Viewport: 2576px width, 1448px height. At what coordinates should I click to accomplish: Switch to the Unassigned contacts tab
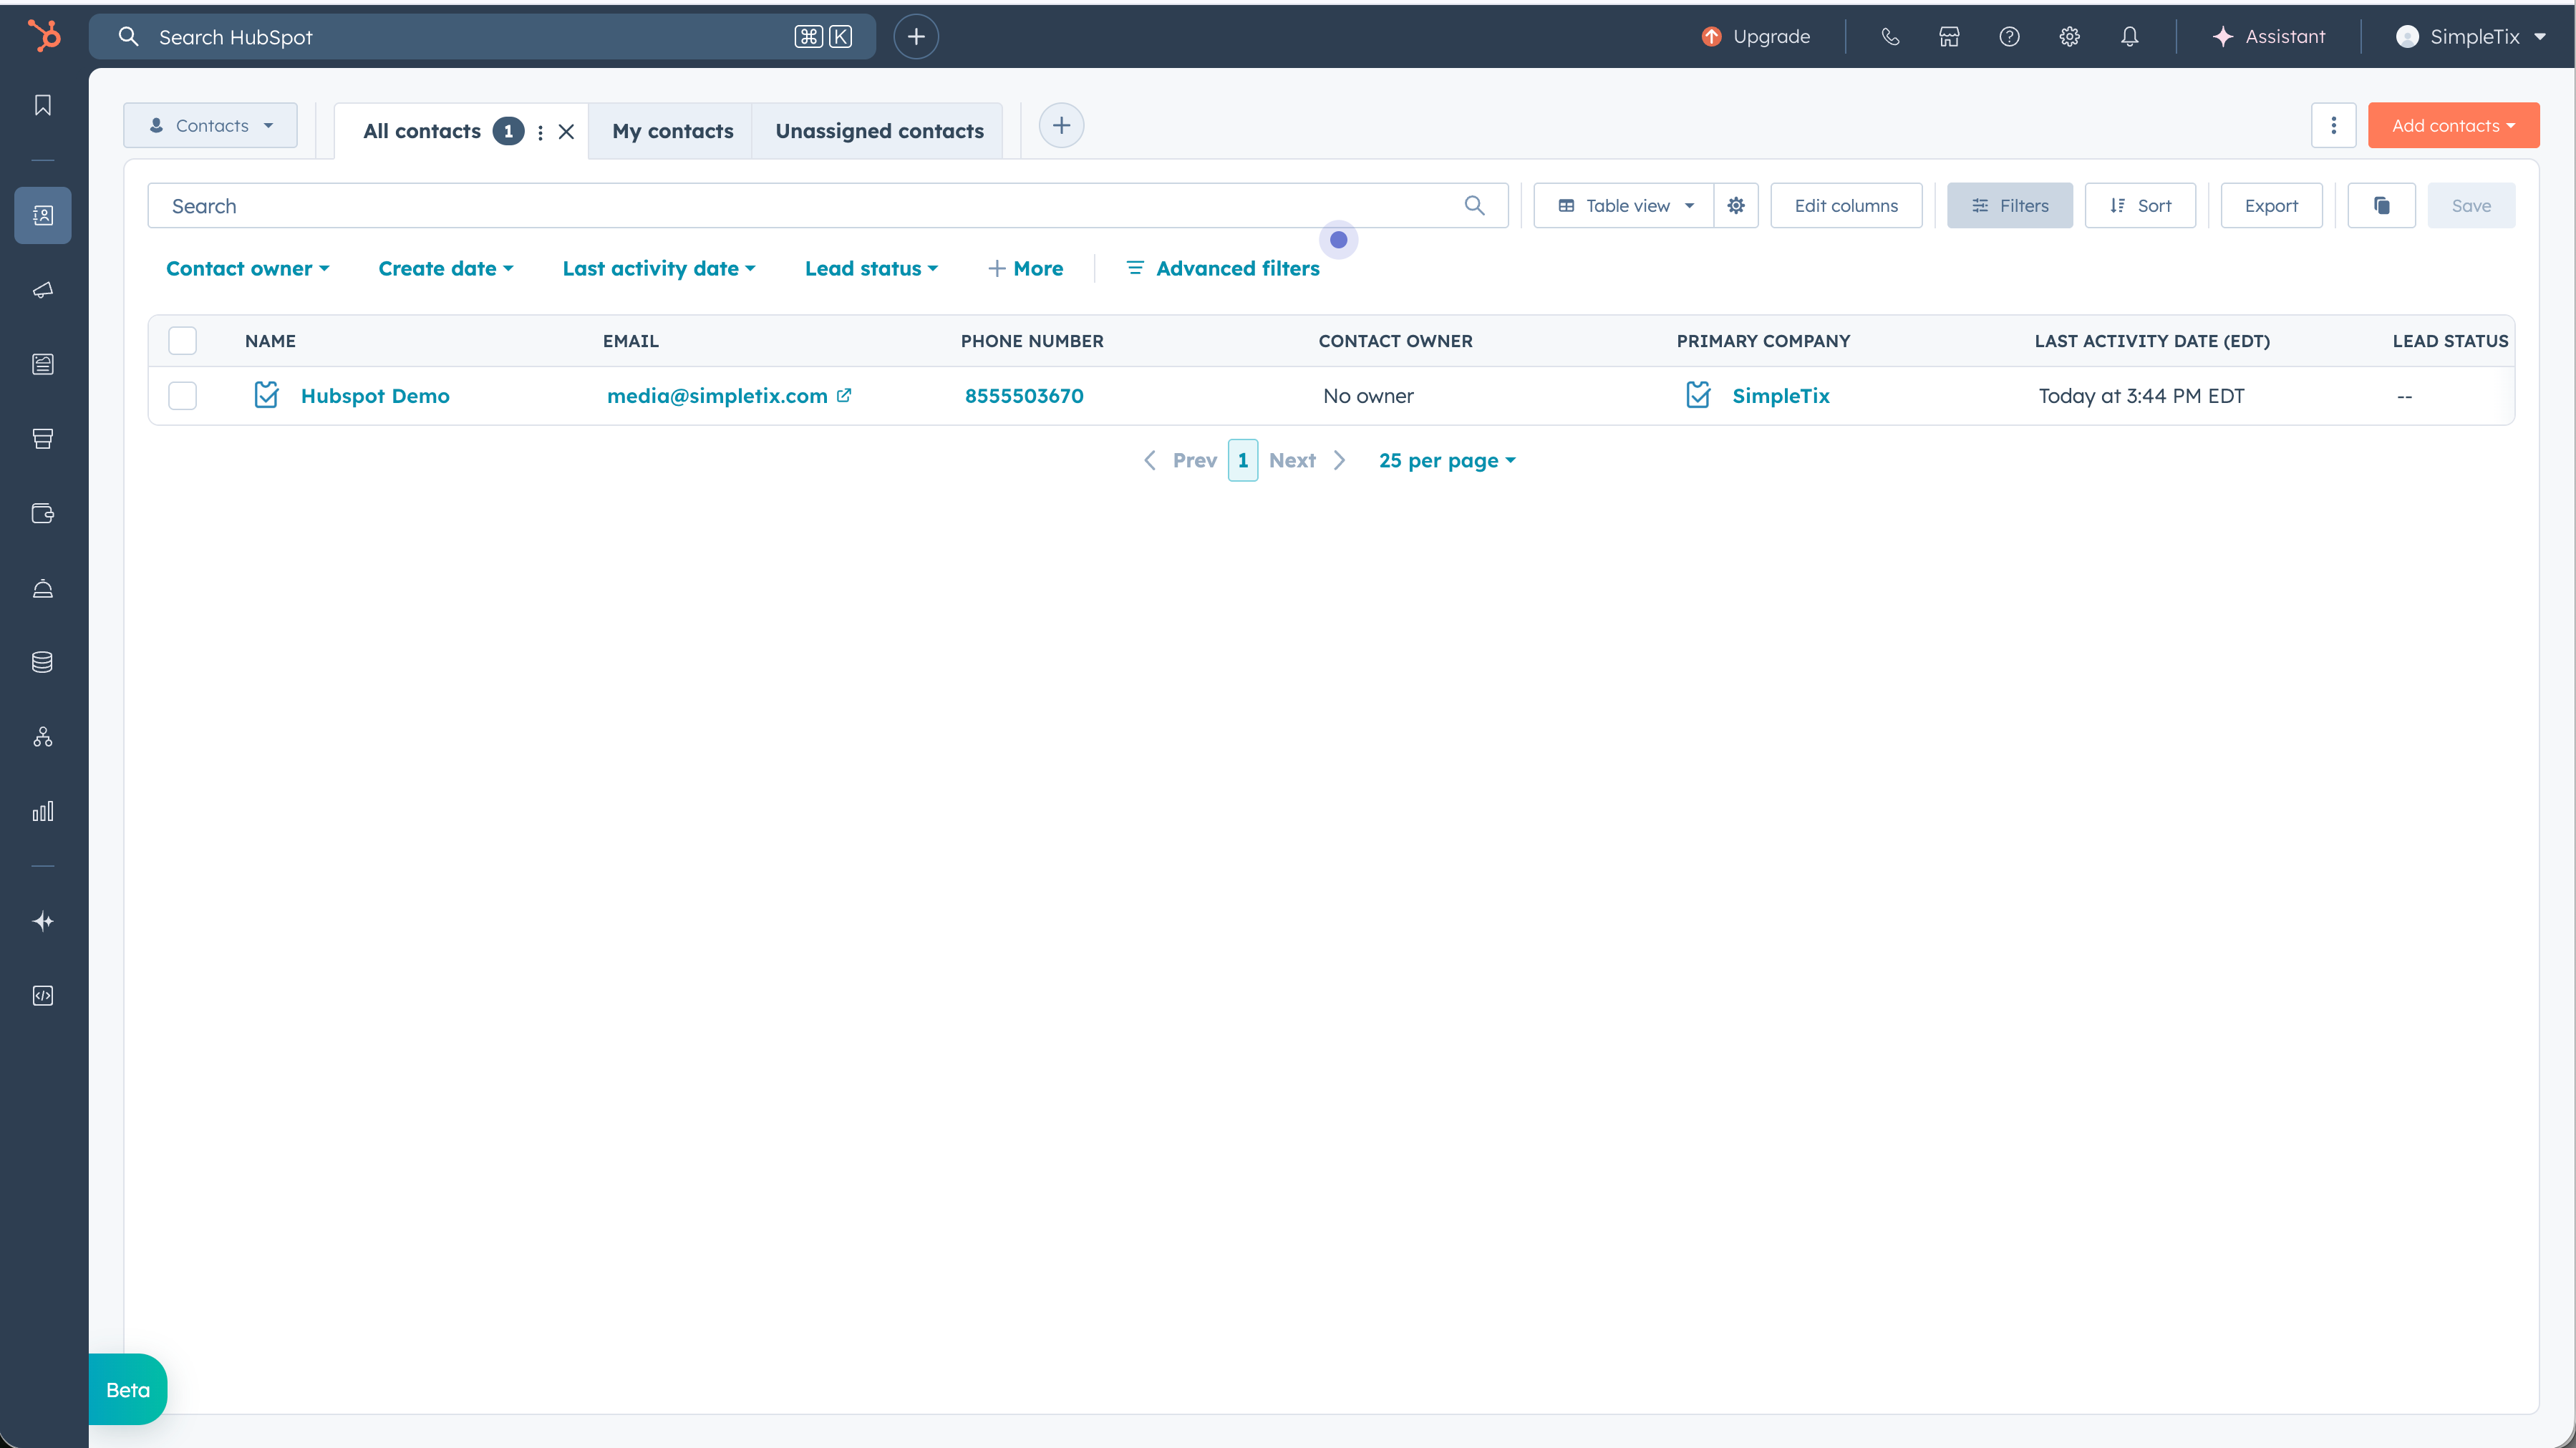(x=877, y=130)
